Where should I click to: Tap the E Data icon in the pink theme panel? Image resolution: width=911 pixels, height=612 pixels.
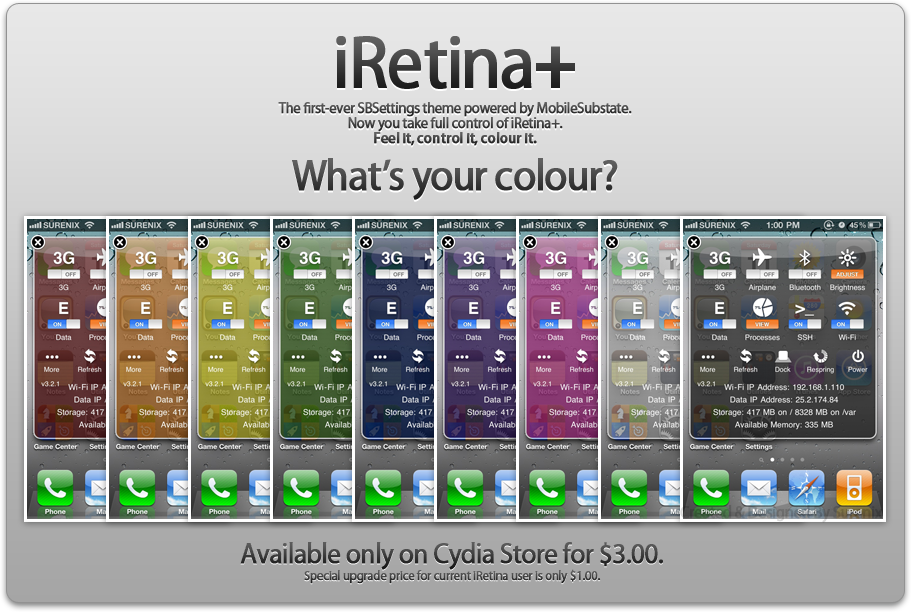(555, 308)
